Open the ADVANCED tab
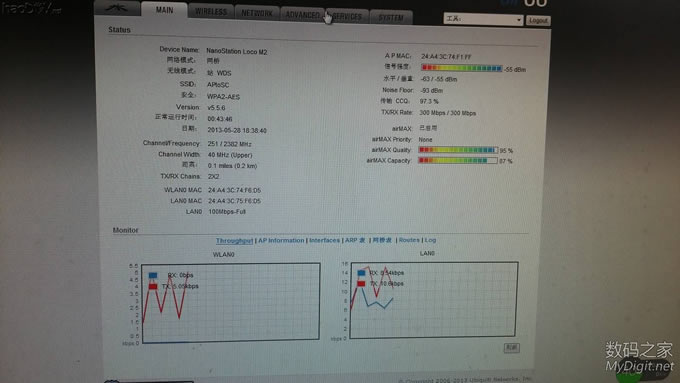 302,15
